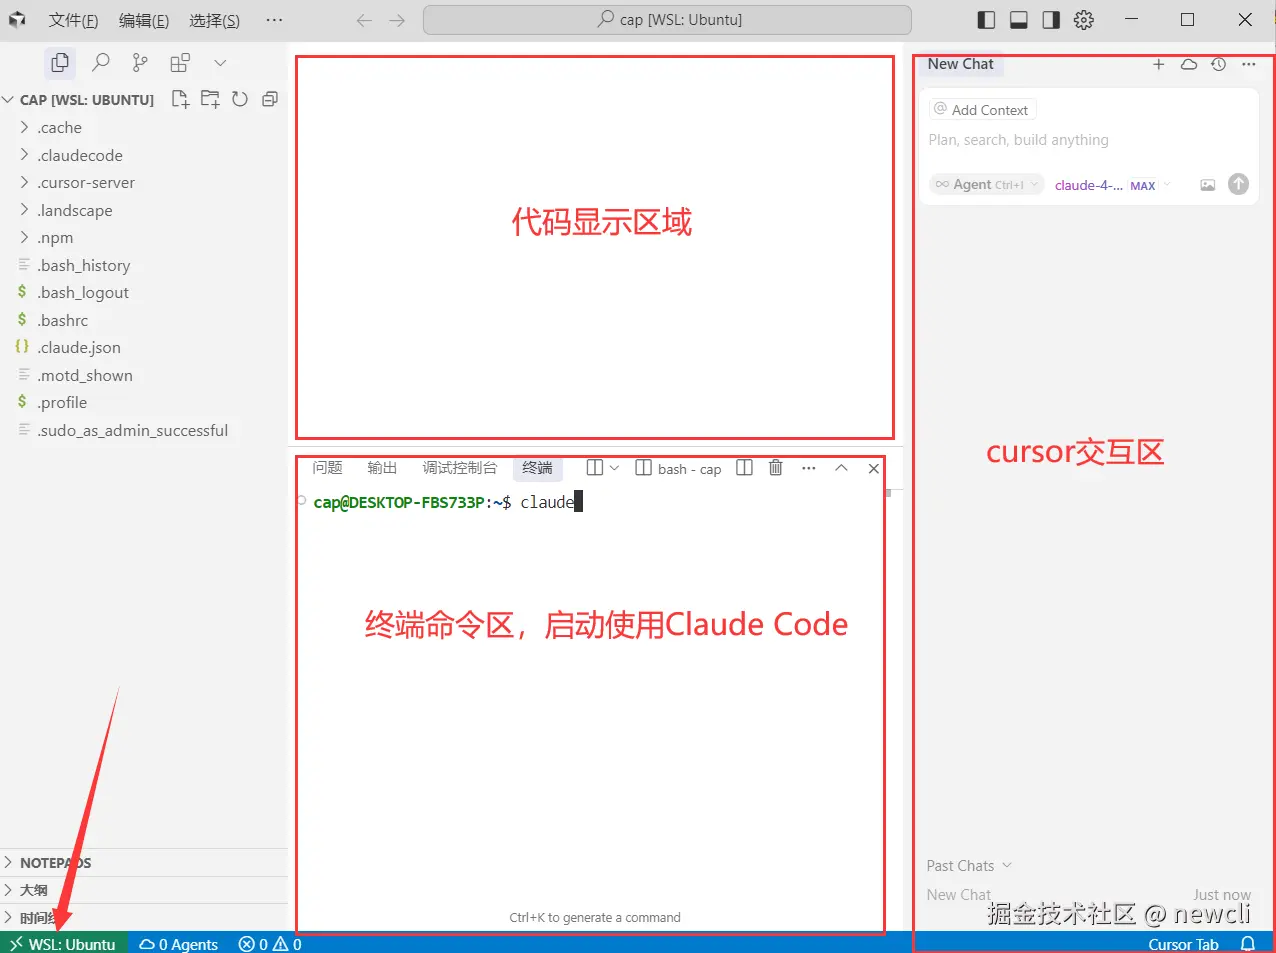Switch to the Debug Console (调试控制台) tab
Viewport: 1276px width, 953px height.
(x=459, y=468)
